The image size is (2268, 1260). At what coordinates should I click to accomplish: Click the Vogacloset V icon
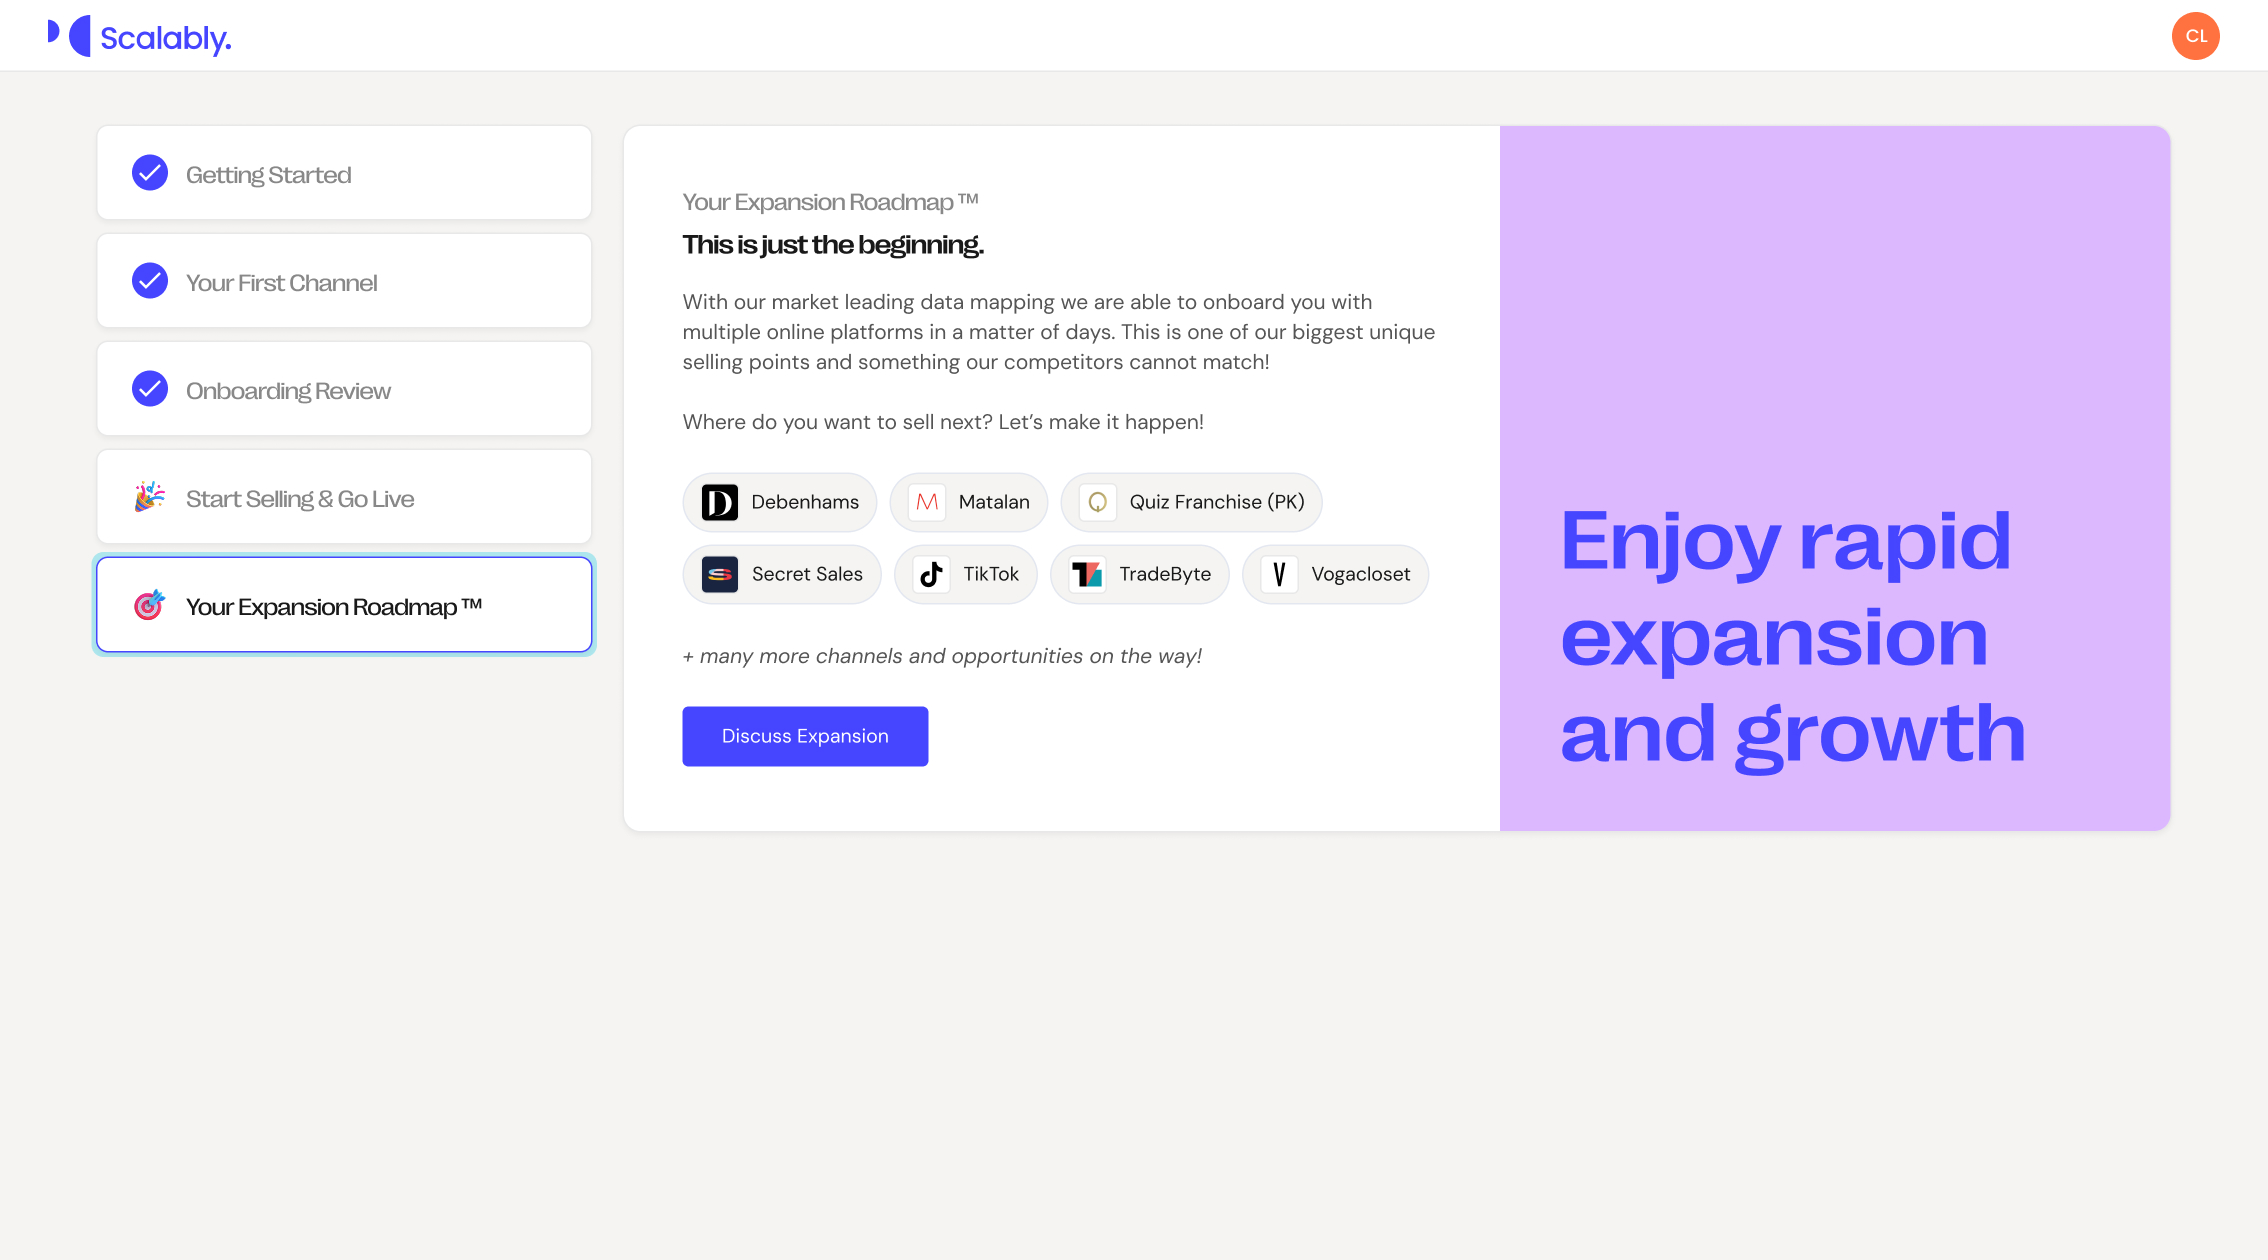(x=1279, y=574)
